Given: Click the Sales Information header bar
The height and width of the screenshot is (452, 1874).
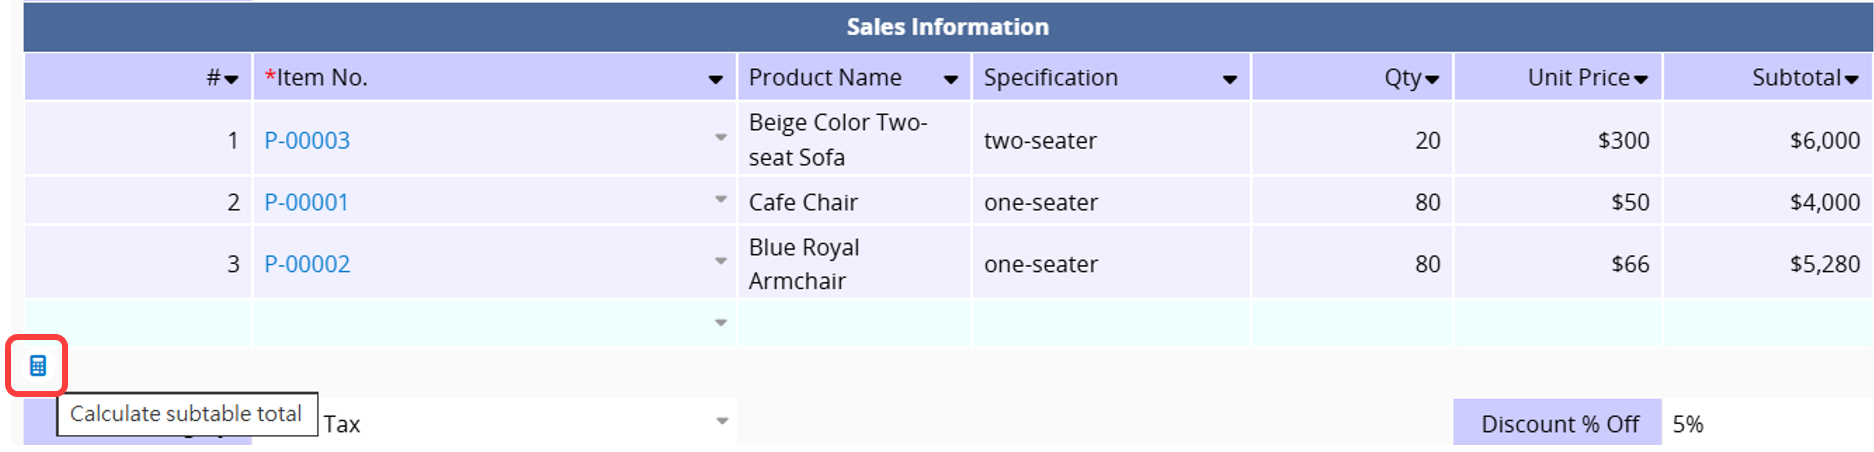Looking at the screenshot, I should (x=948, y=27).
